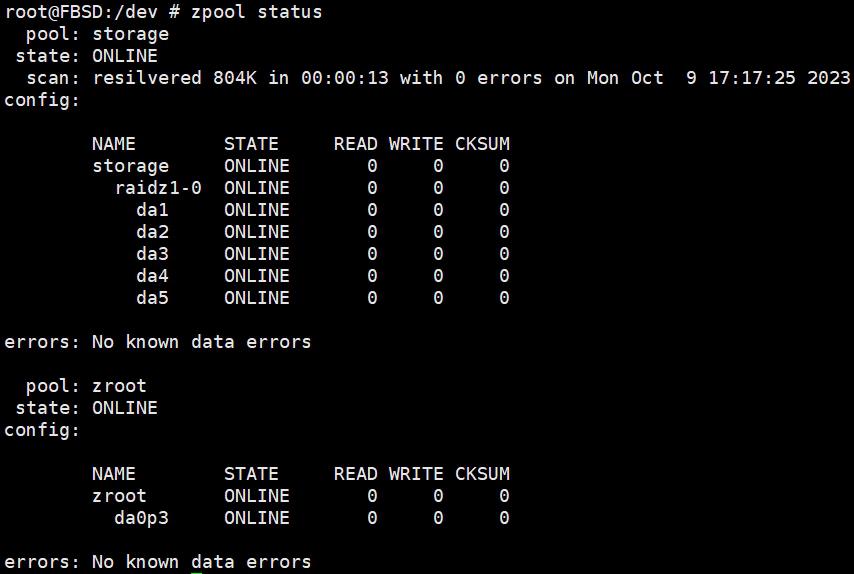Click the NAME header of zroot table

pyautogui.click(x=114, y=474)
